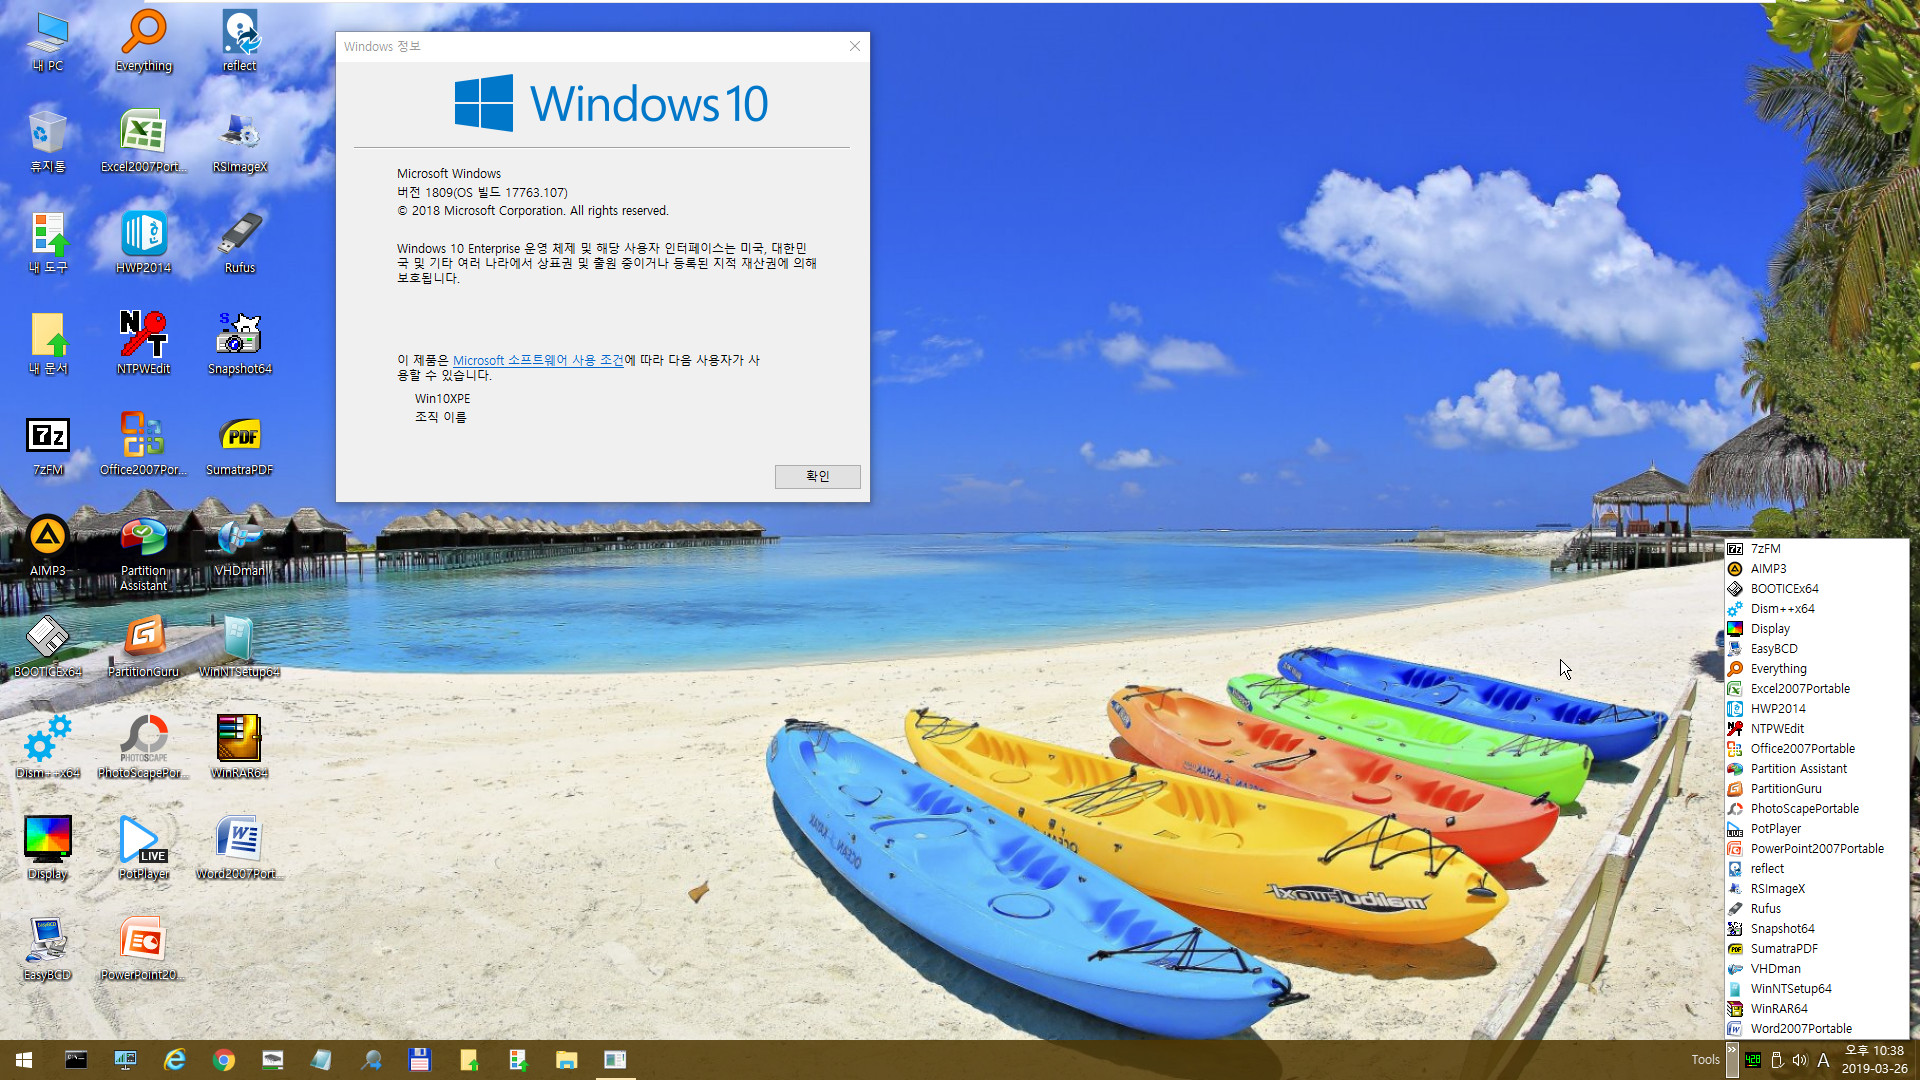Click the 확인 button in Windows 정보
This screenshot has width=1920, height=1080.
click(817, 476)
